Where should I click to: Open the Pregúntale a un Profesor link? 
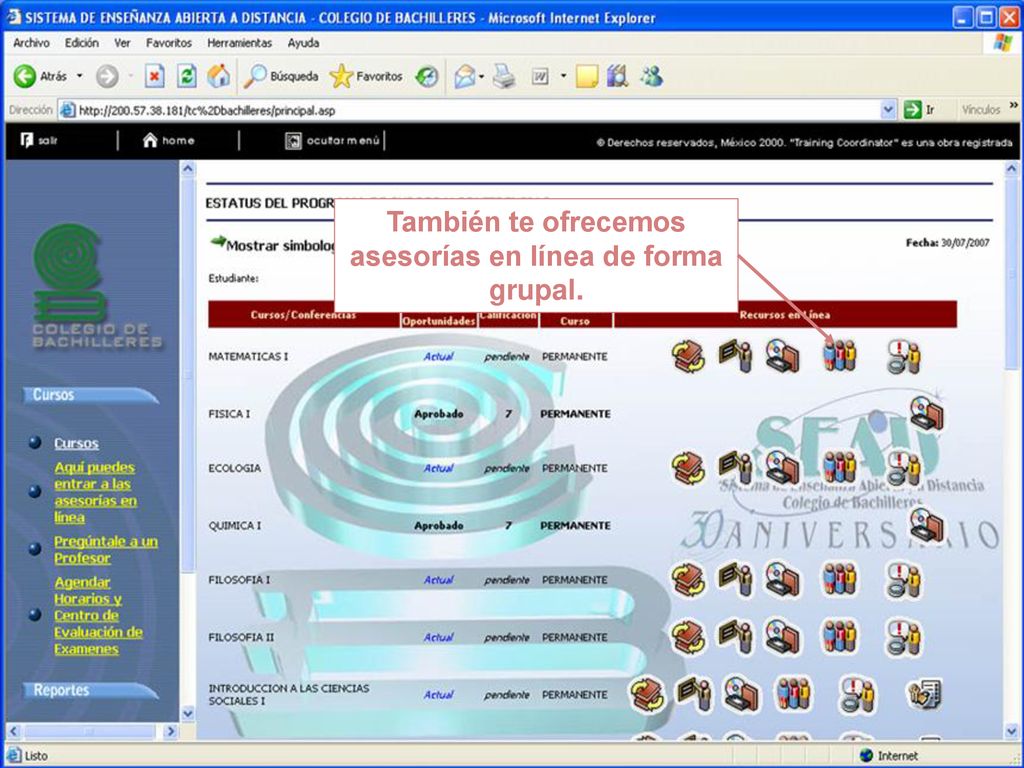[106, 550]
